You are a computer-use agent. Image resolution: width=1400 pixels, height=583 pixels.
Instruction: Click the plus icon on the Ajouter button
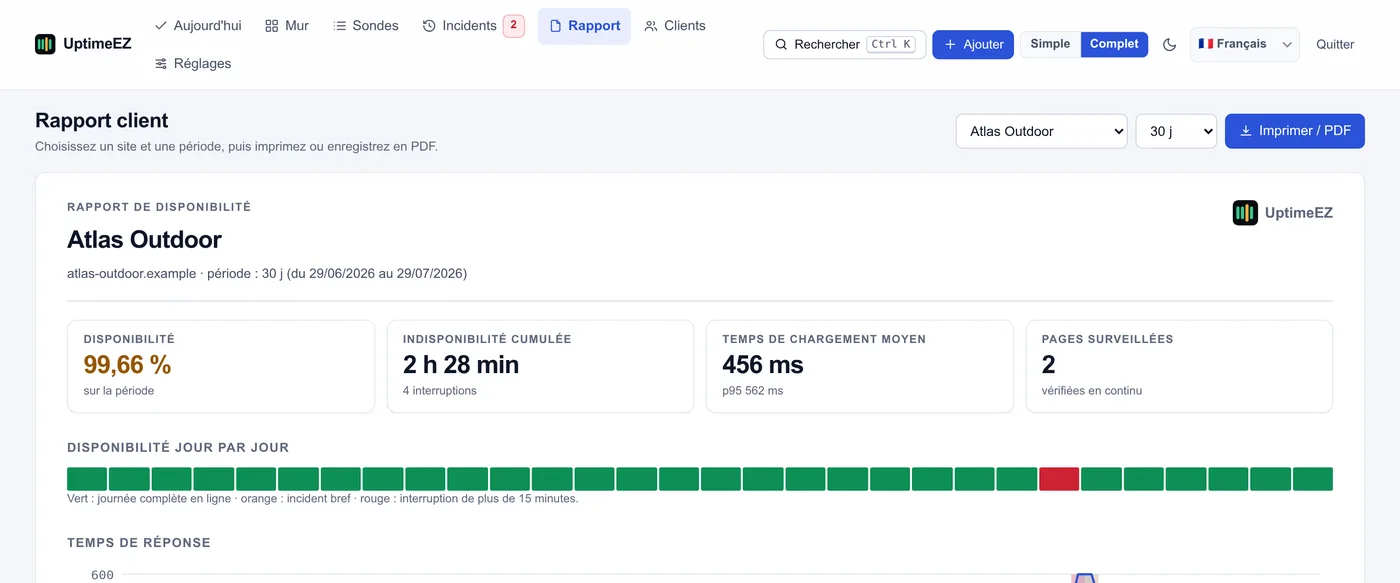951,45
